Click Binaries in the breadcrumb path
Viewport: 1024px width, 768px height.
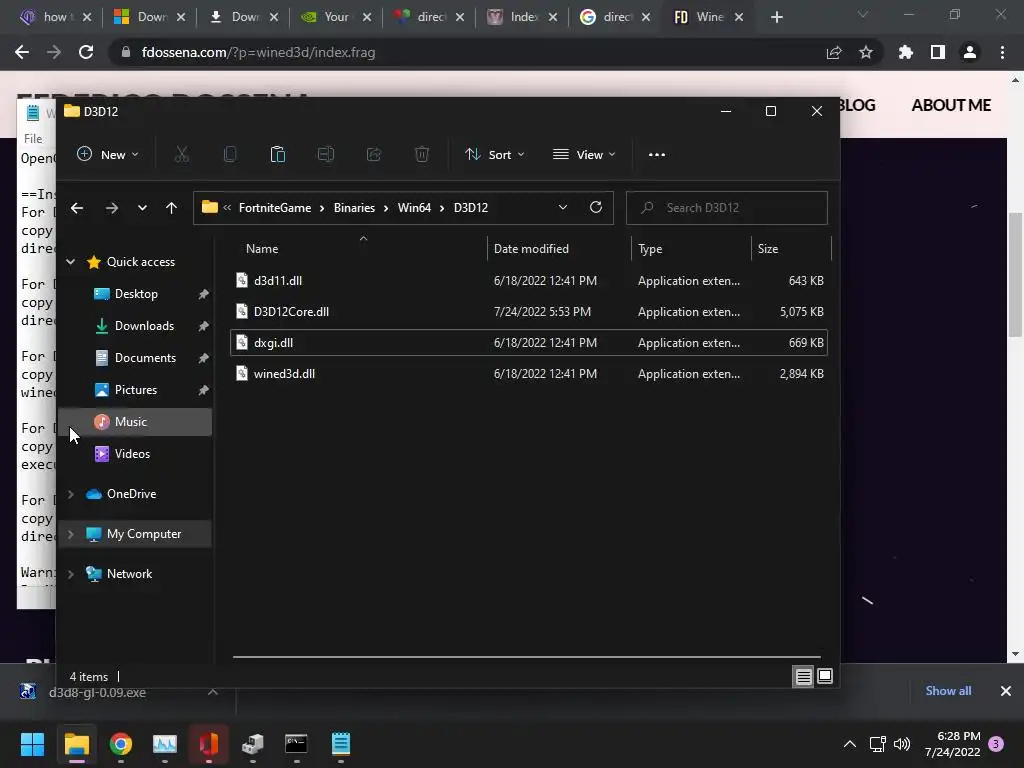[354, 208]
